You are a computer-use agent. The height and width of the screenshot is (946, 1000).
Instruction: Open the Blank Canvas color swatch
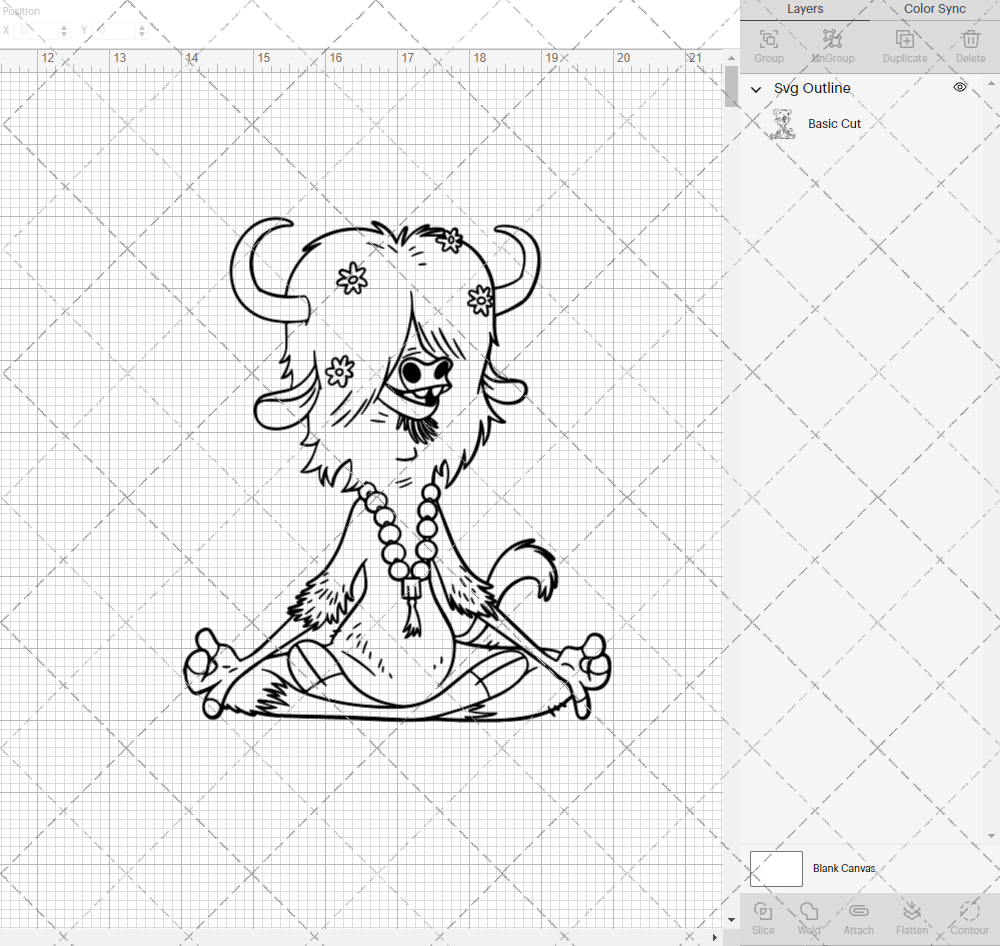click(x=776, y=868)
